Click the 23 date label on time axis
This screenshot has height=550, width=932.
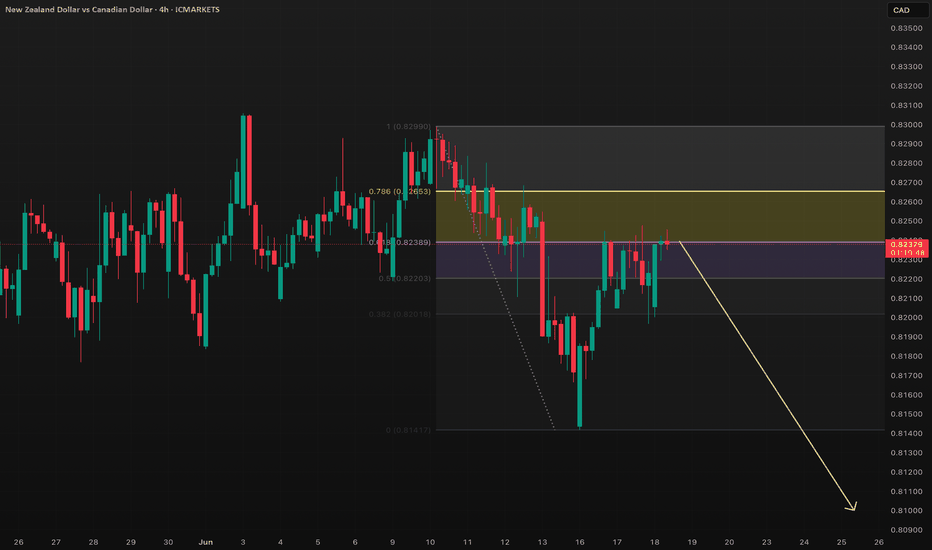[767, 542]
